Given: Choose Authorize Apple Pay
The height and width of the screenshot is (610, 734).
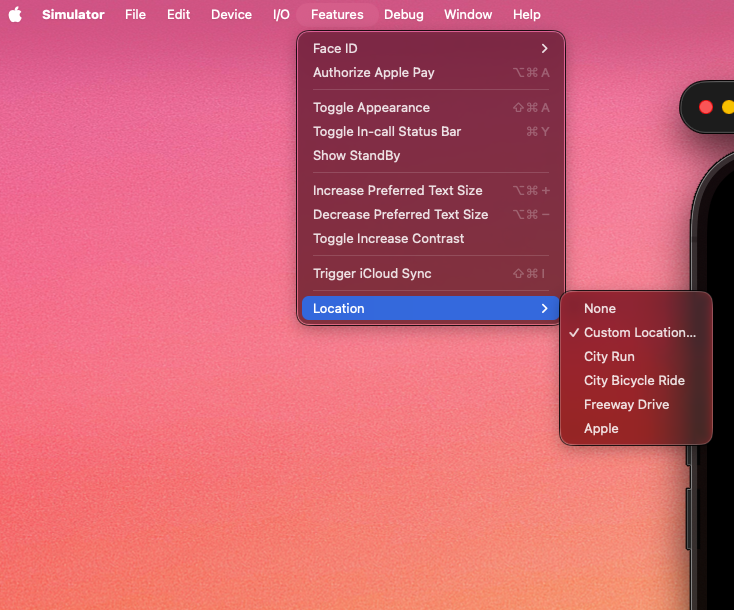Looking at the screenshot, I should pos(431,73).
